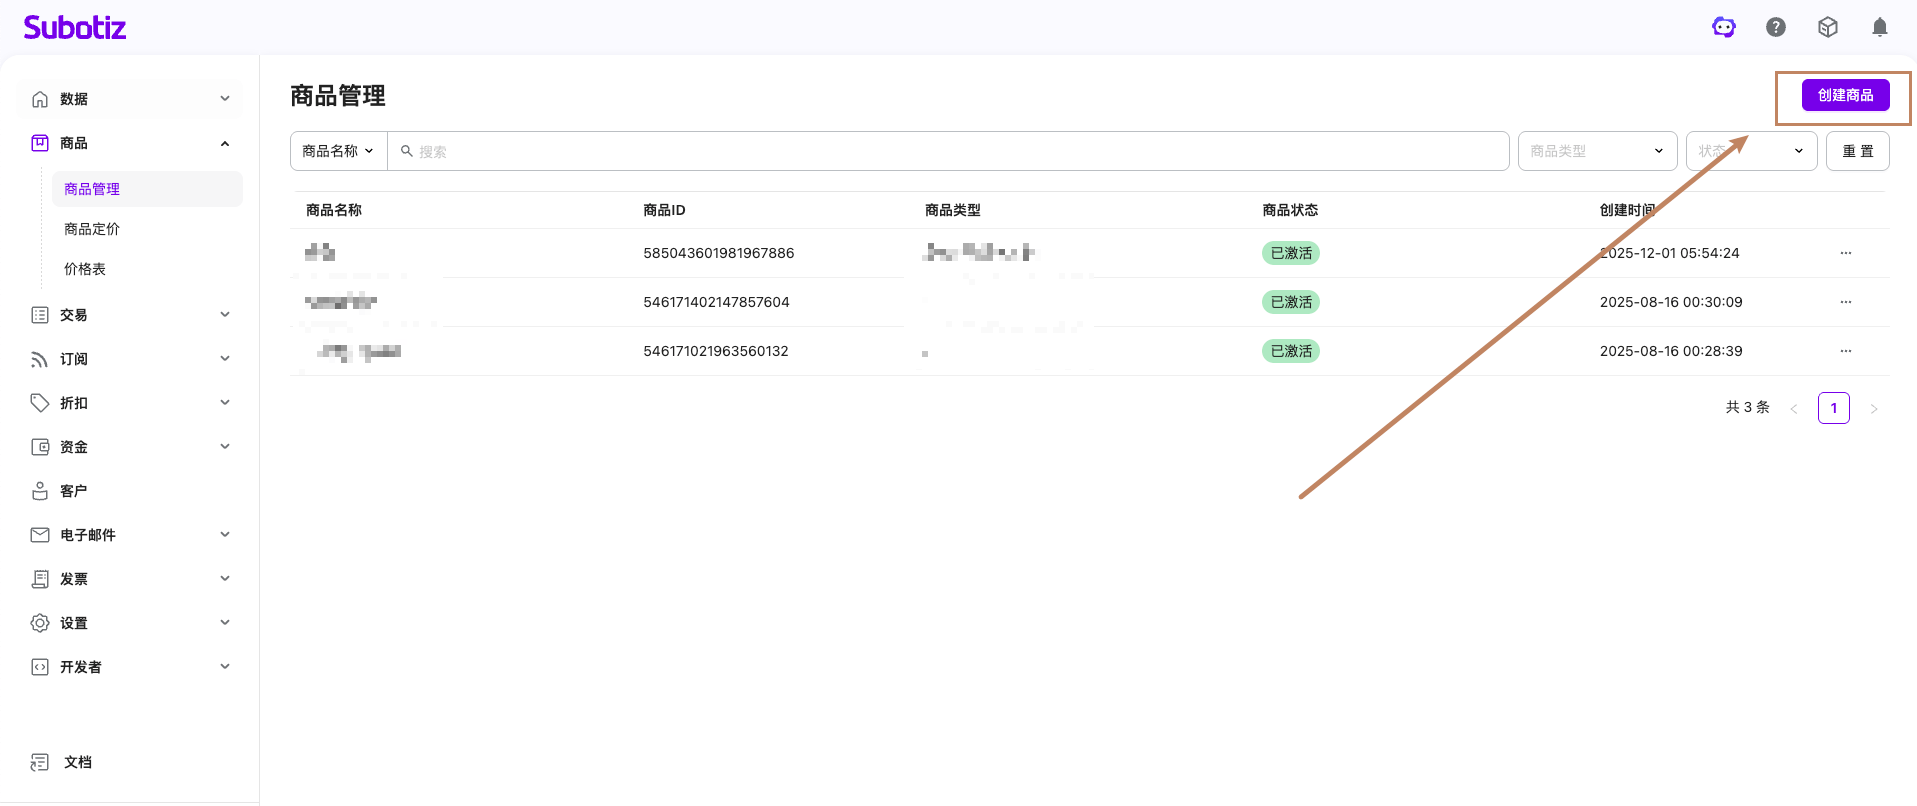This screenshot has width=1917, height=806.
Task: Click 已激活 badge for product 546171402147857604
Action: (1290, 302)
